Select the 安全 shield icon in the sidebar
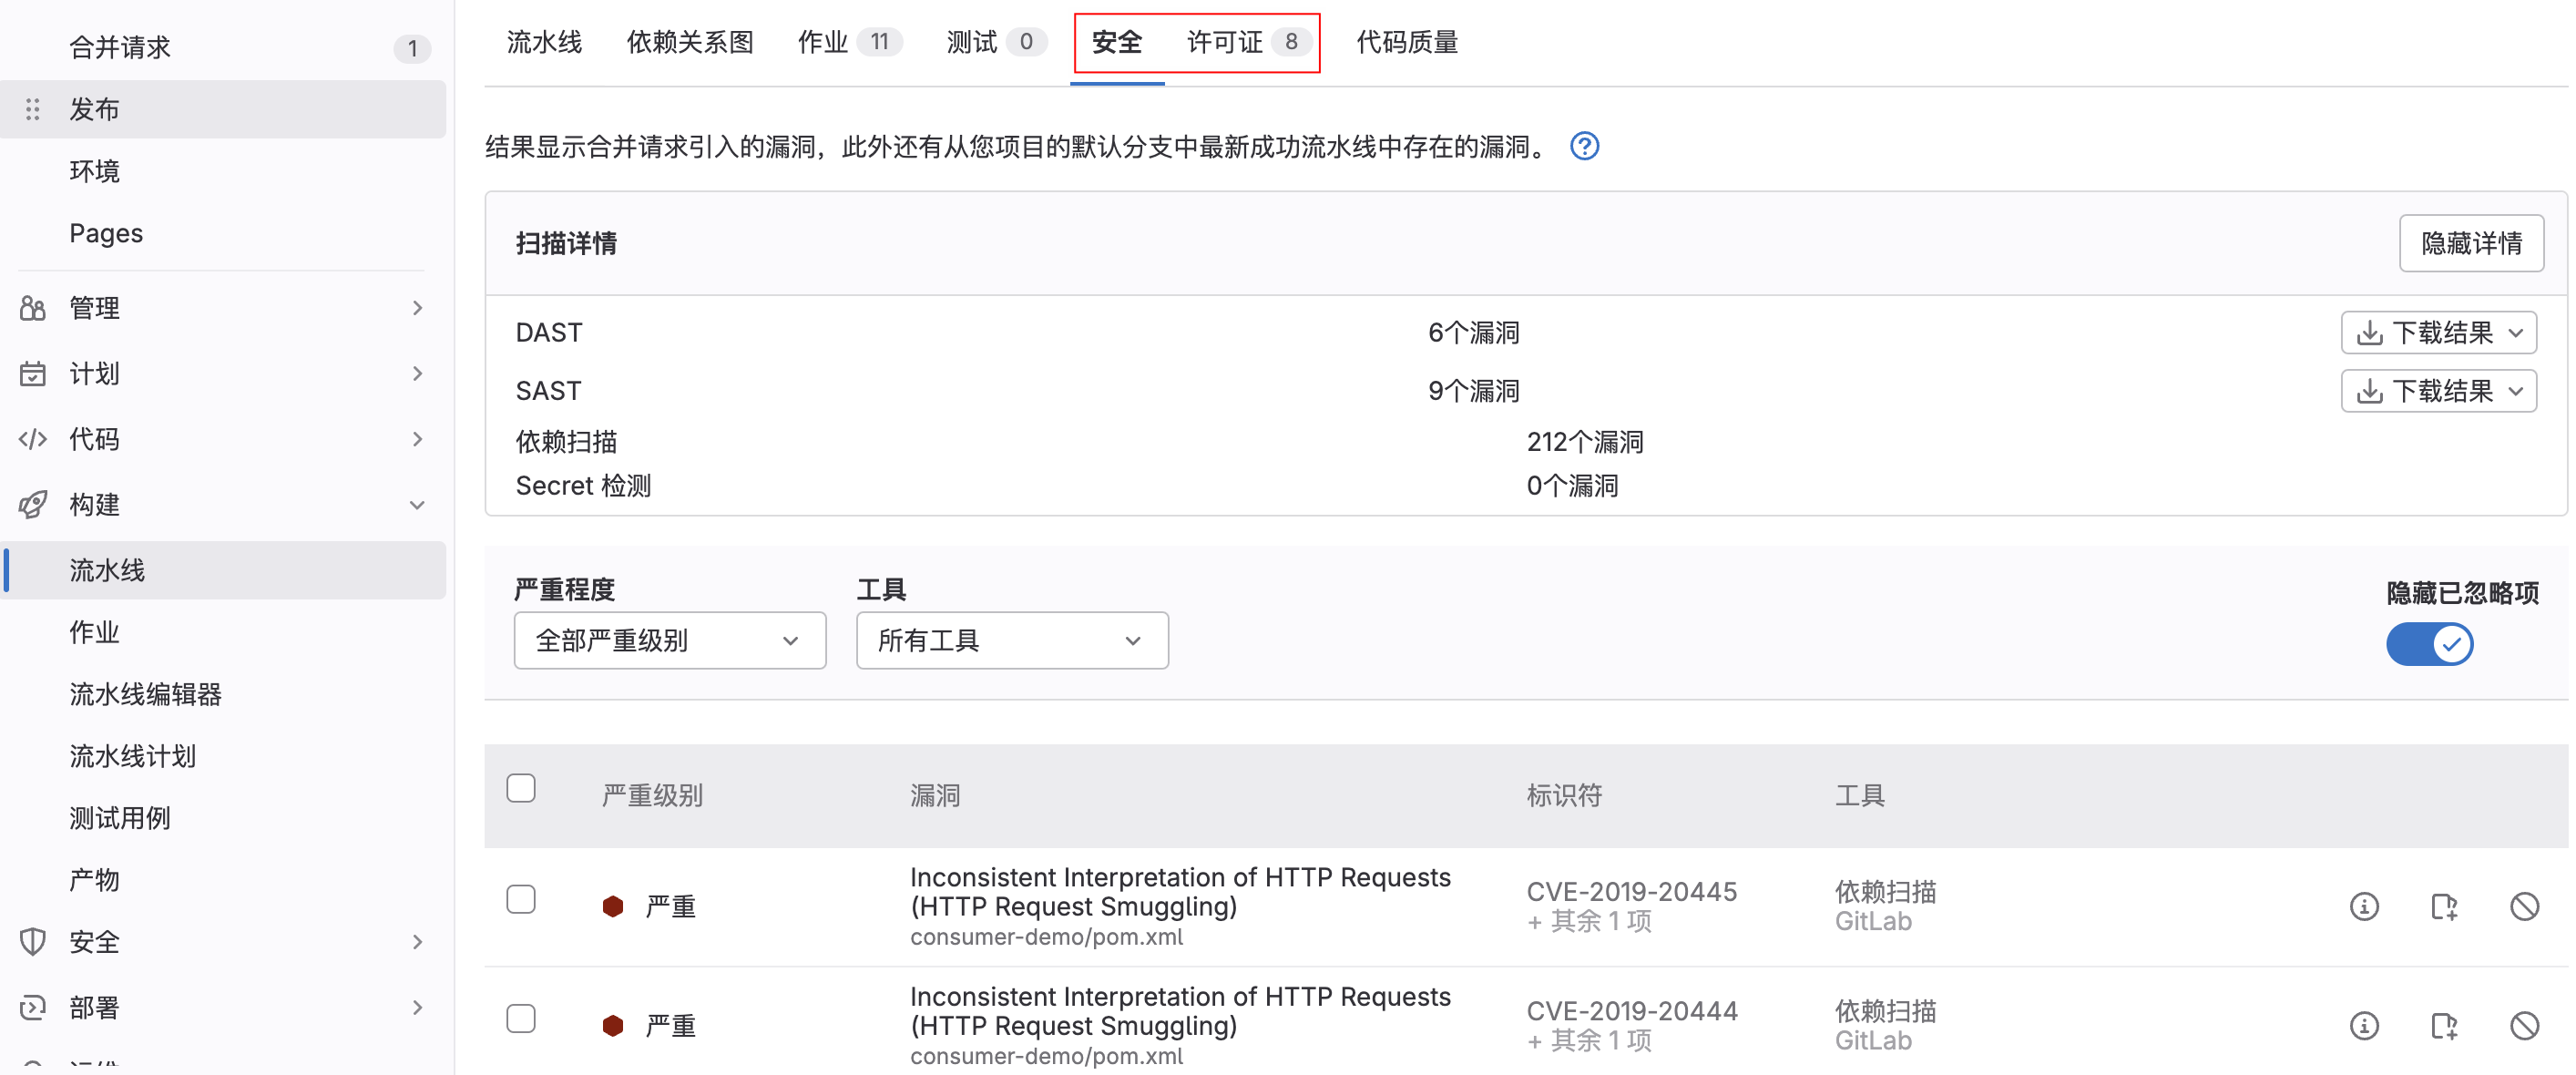The height and width of the screenshot is (1075, 2576). tap(33, 941)
